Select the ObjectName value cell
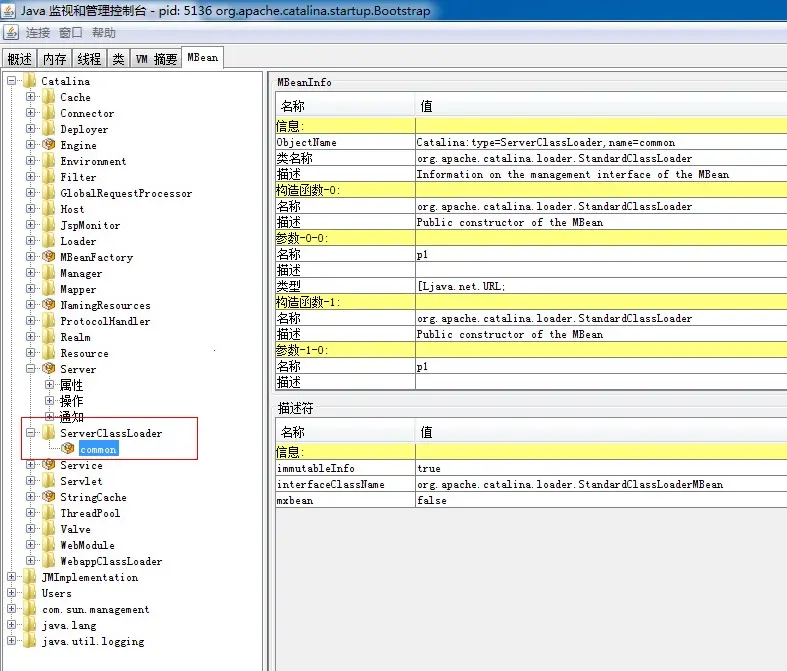 tap(601, 142)
